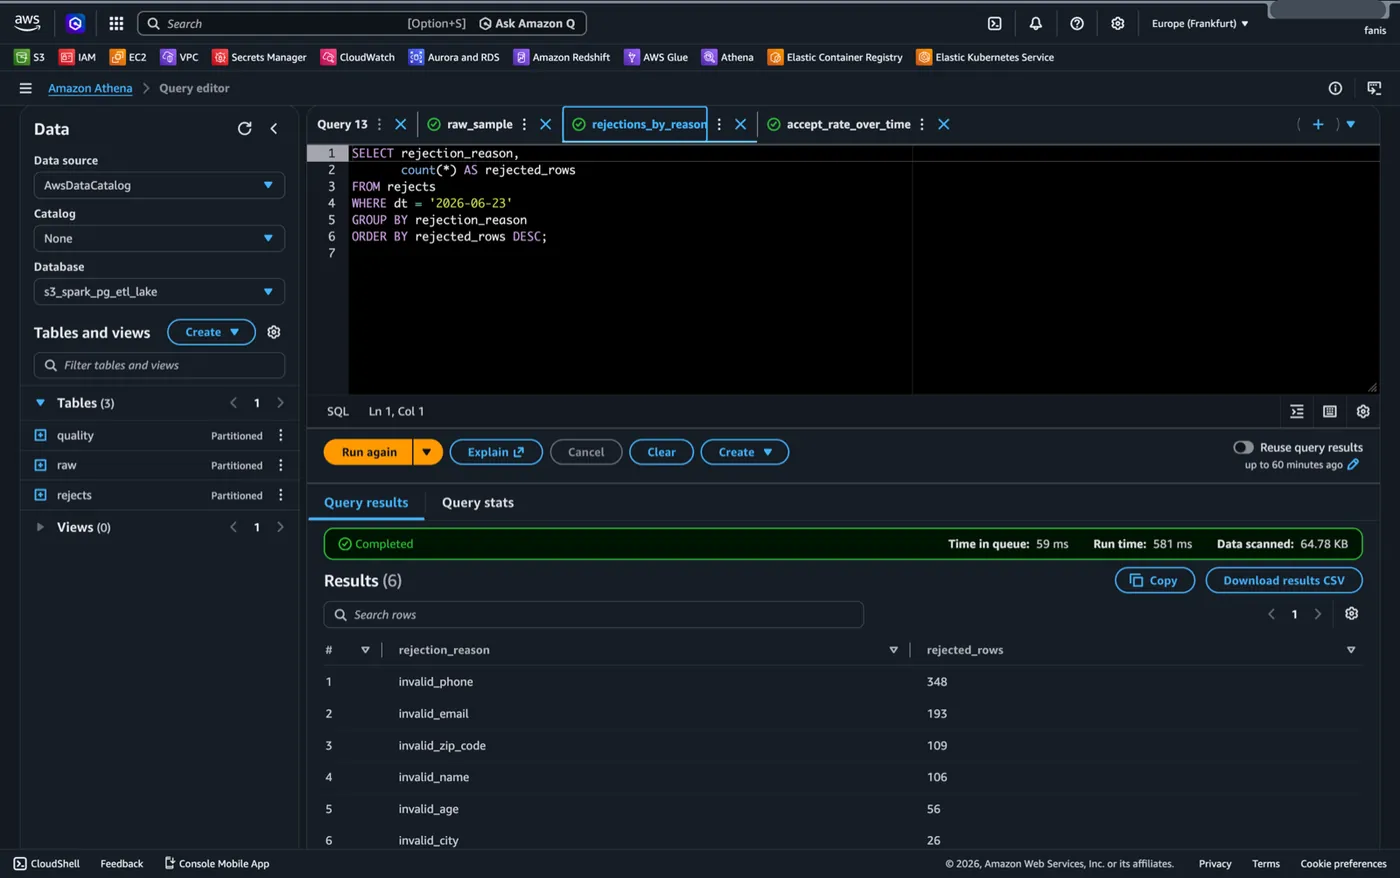Open the help question mark menu
The width and height of the screenshot is (1400, 878).
(x=1077, y=23)
